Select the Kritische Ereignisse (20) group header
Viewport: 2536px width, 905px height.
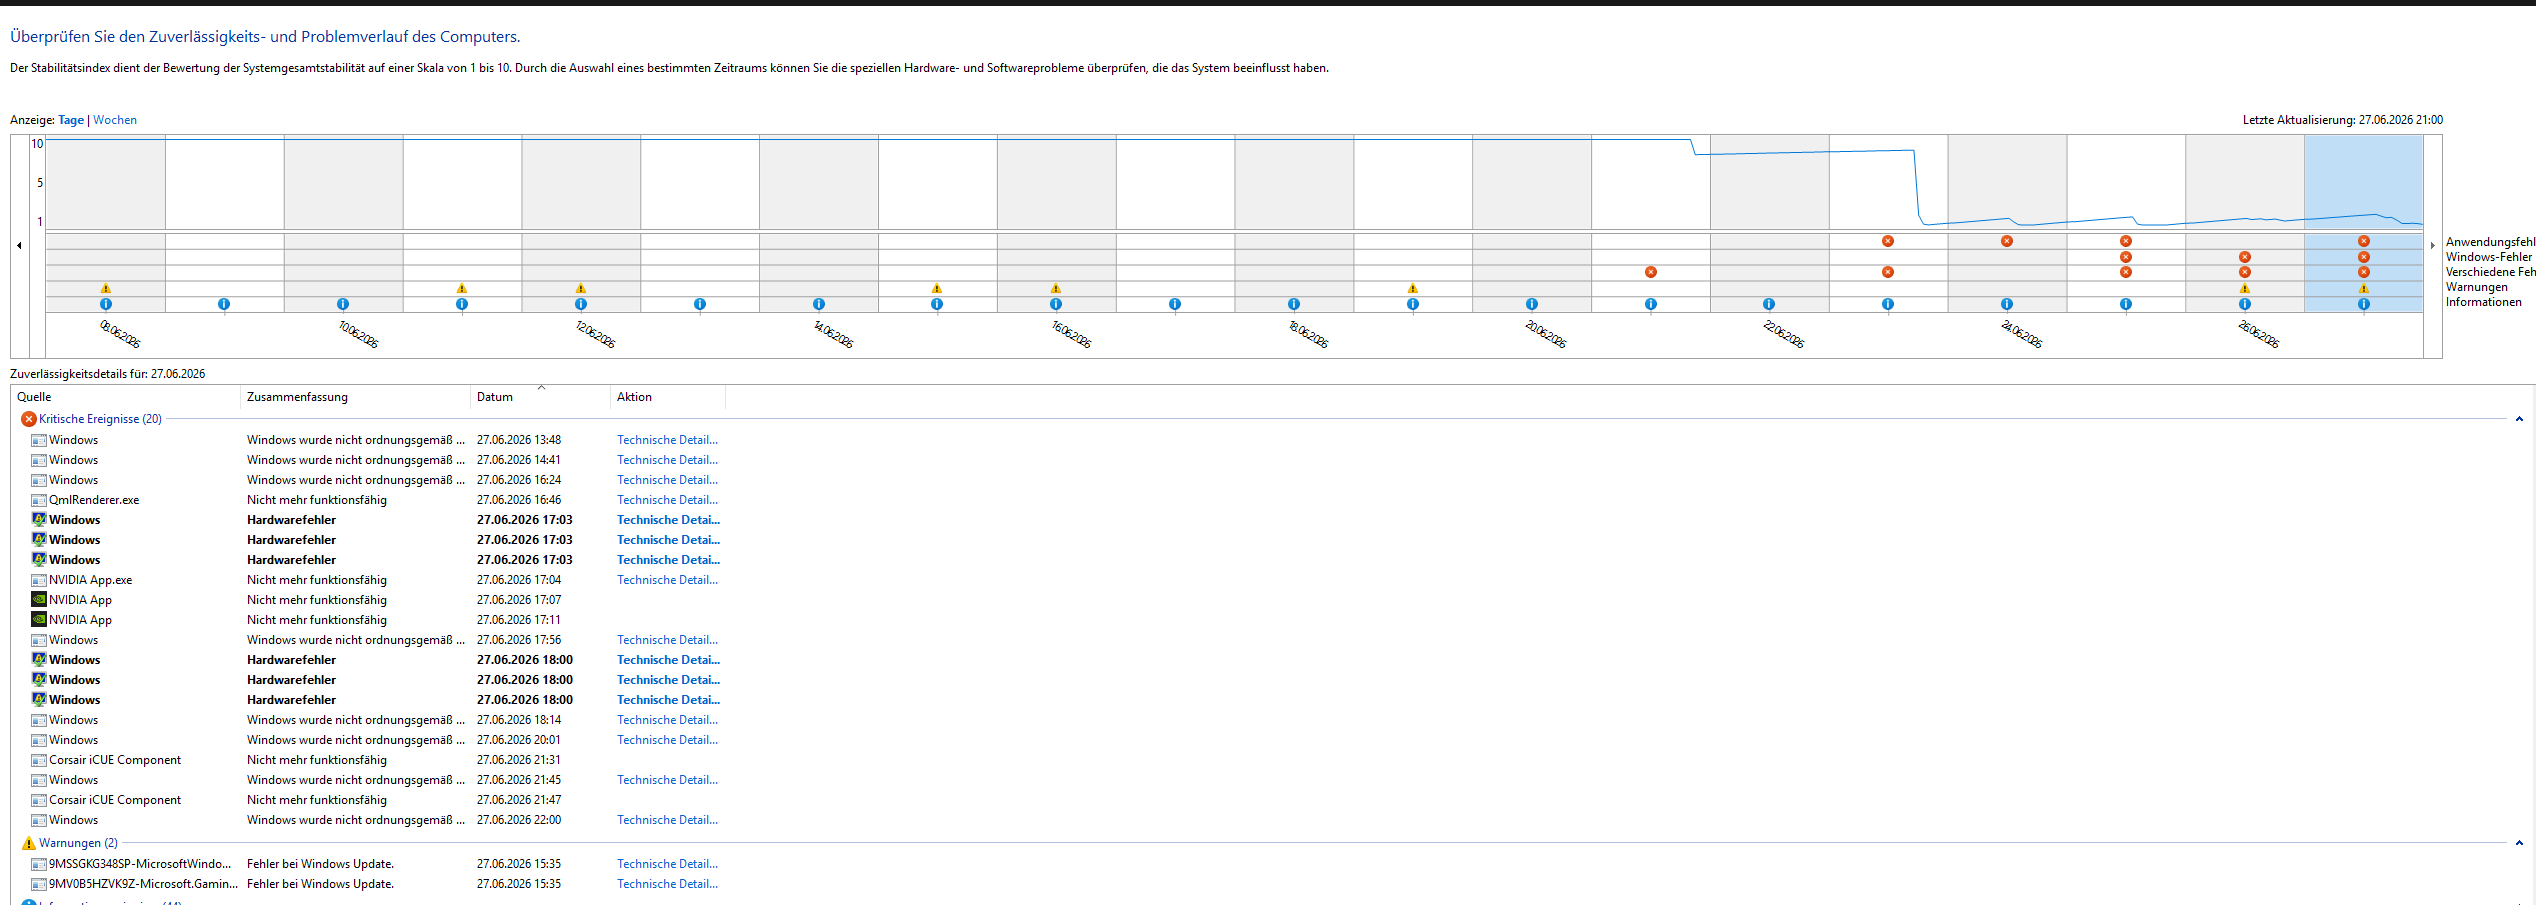click(100, 419)
